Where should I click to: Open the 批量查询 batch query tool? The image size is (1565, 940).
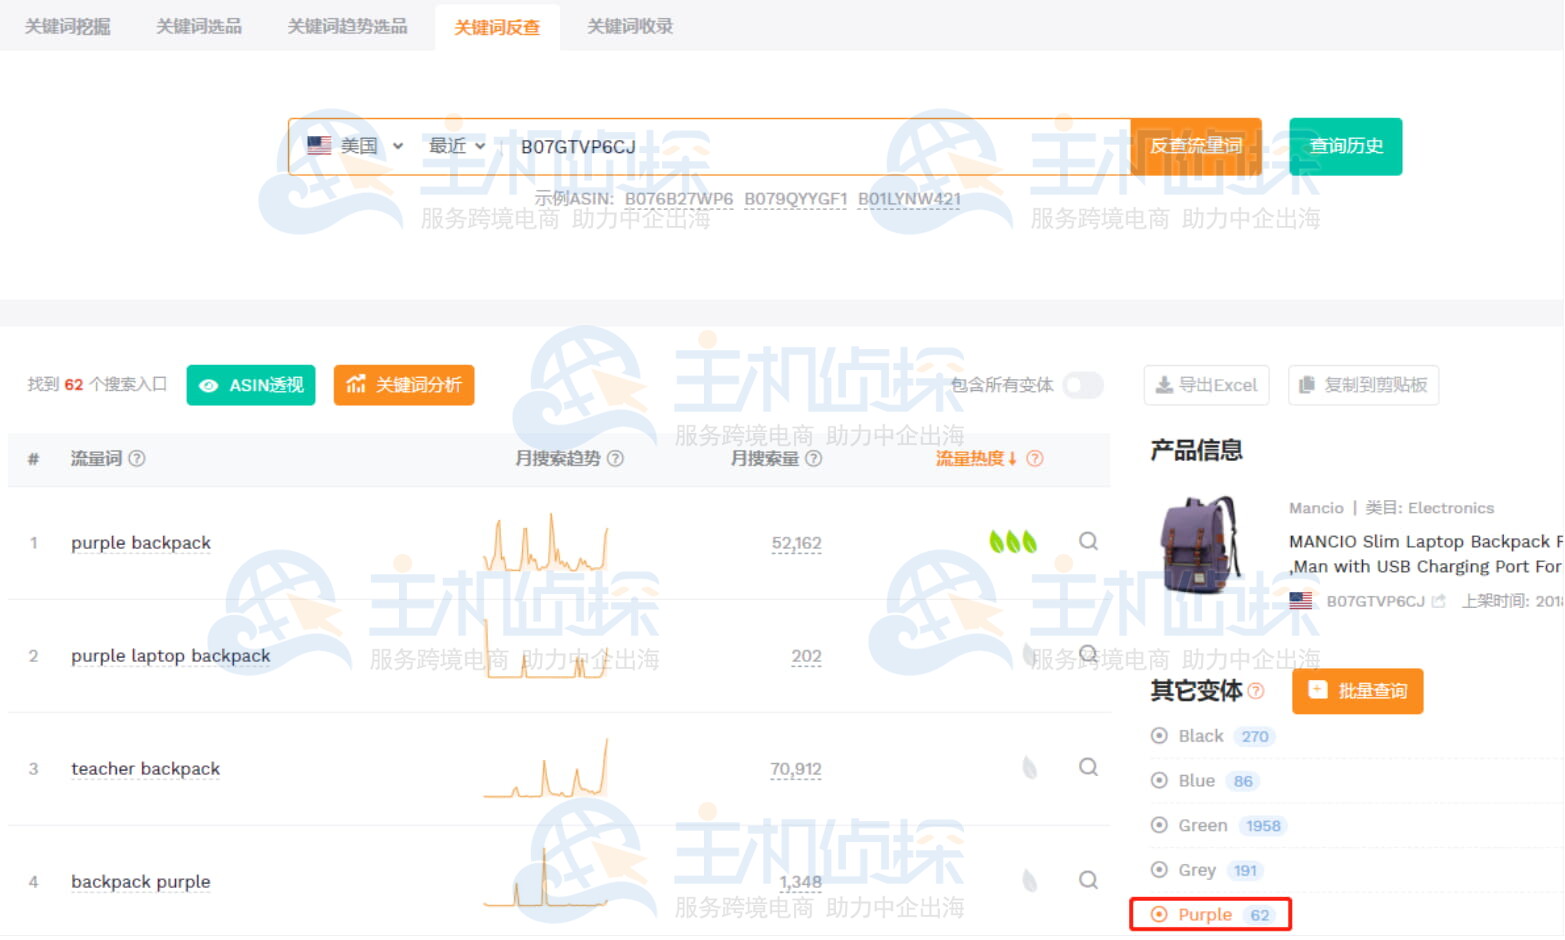pos(1357,690)
